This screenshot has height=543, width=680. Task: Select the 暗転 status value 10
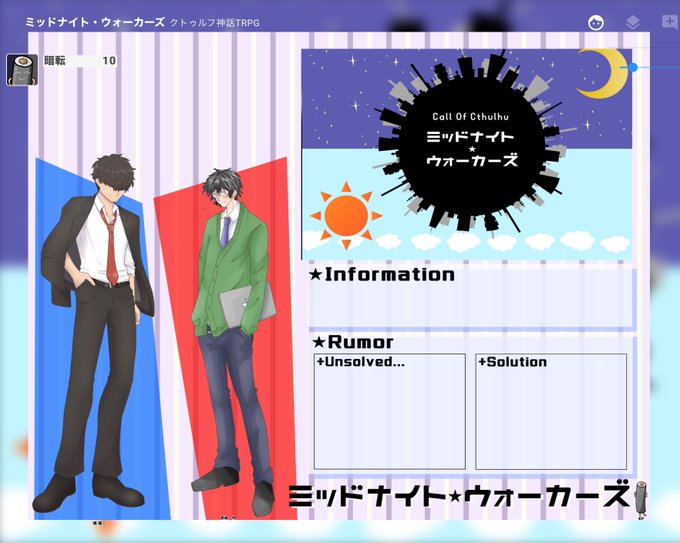coord(109,60)
